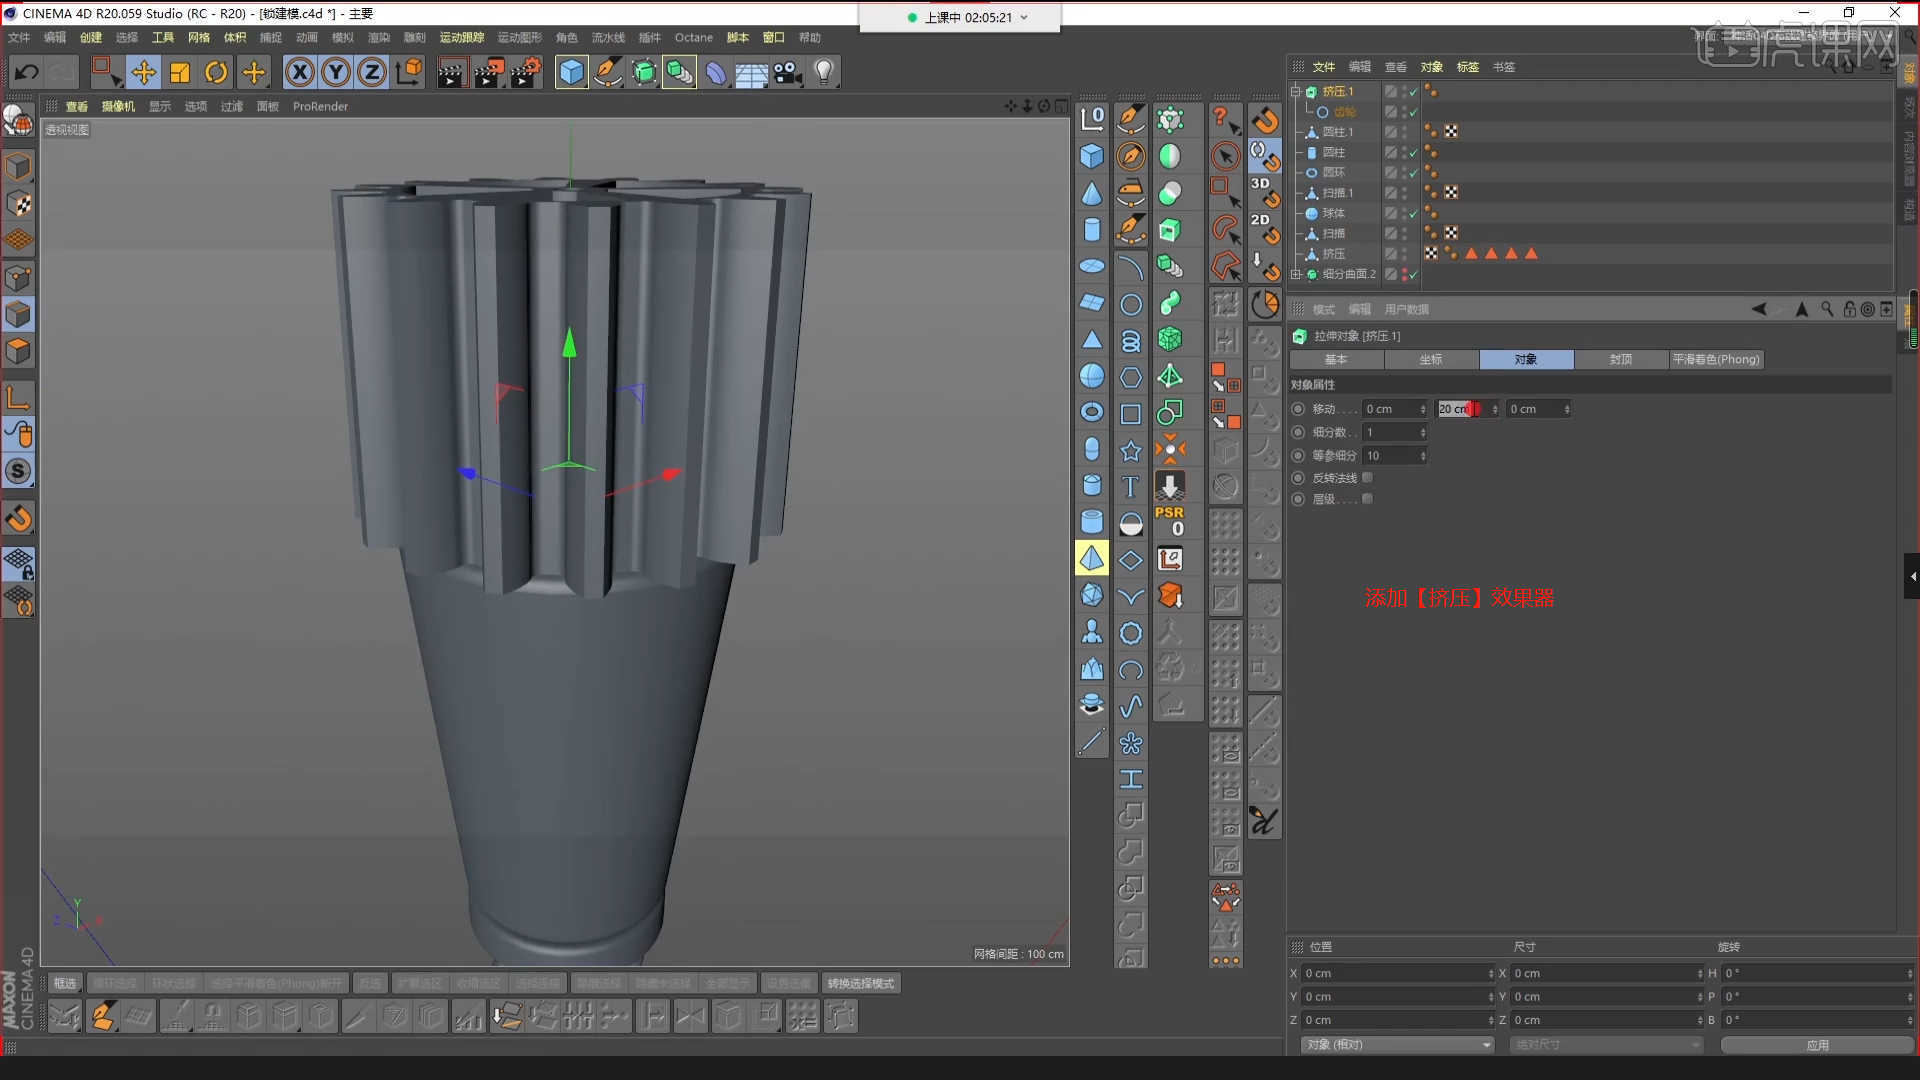Screen dimensions: 1920x1080
Task: Go back arrow in attribute manager
Action: click(1759, 309)
